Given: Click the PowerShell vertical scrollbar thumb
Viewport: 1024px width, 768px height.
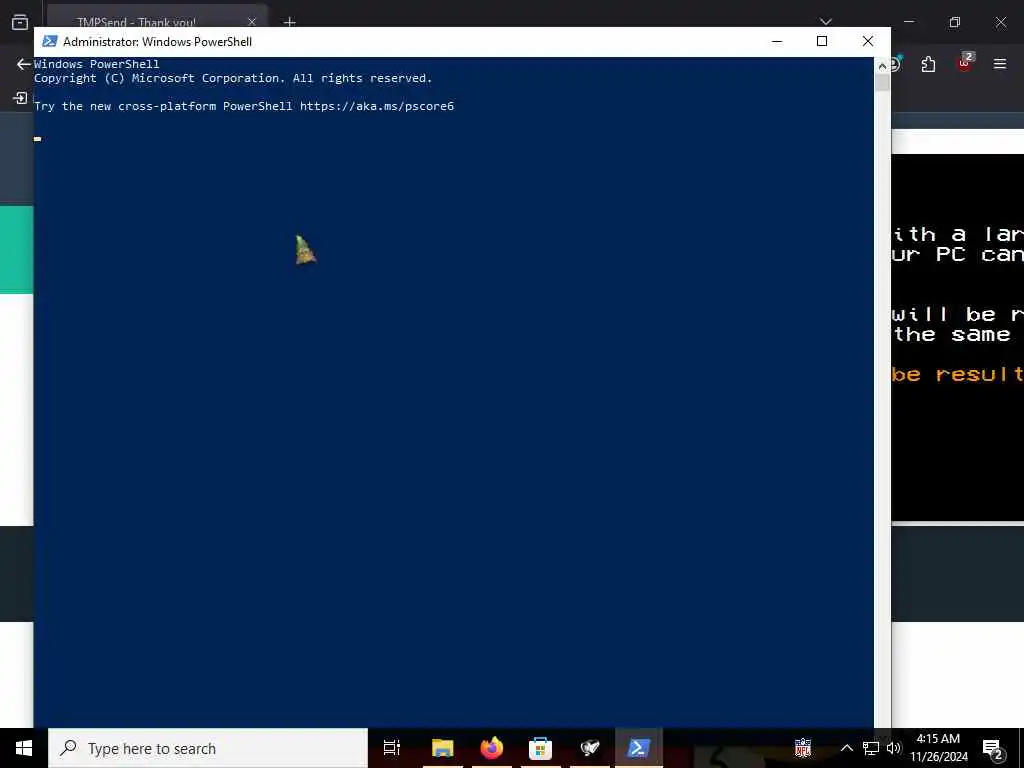Looking at the screenshot, I should (x=882, y=83).
